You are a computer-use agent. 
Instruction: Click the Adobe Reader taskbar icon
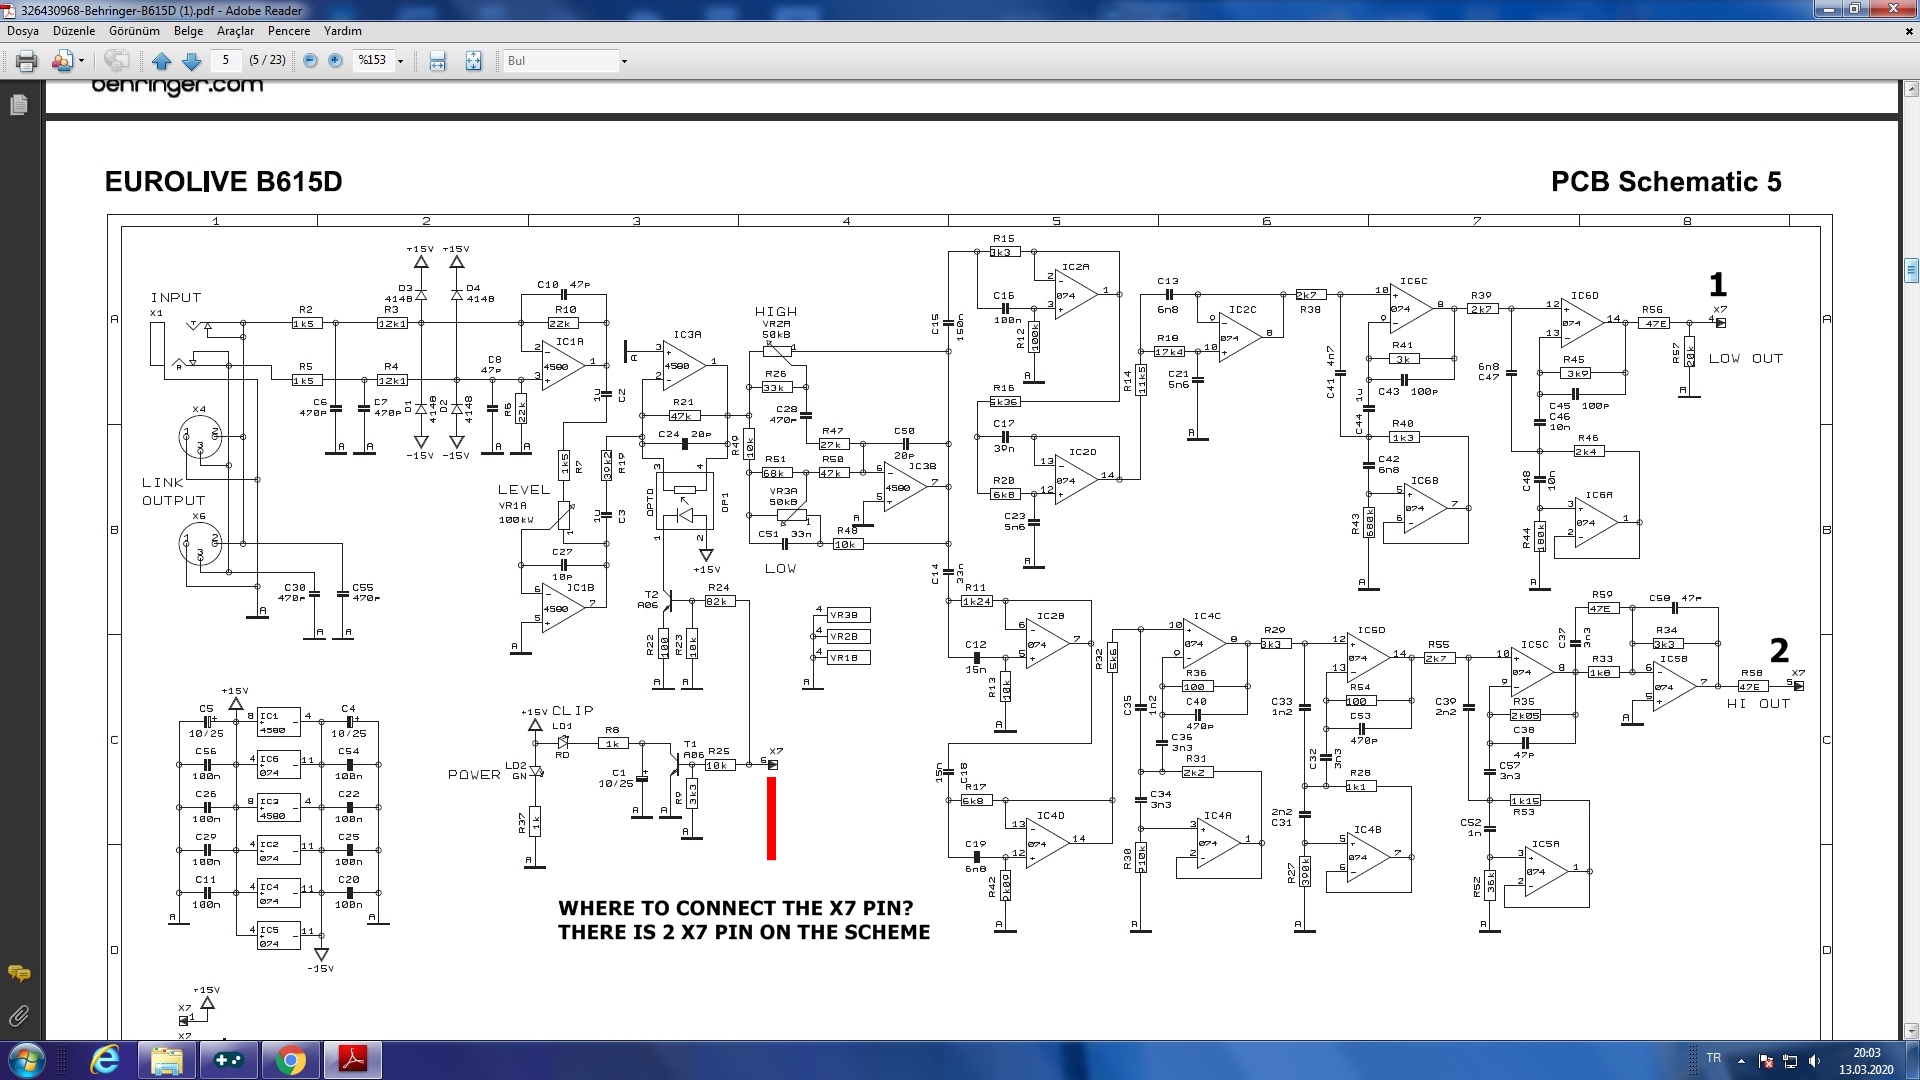point(353,1060)
